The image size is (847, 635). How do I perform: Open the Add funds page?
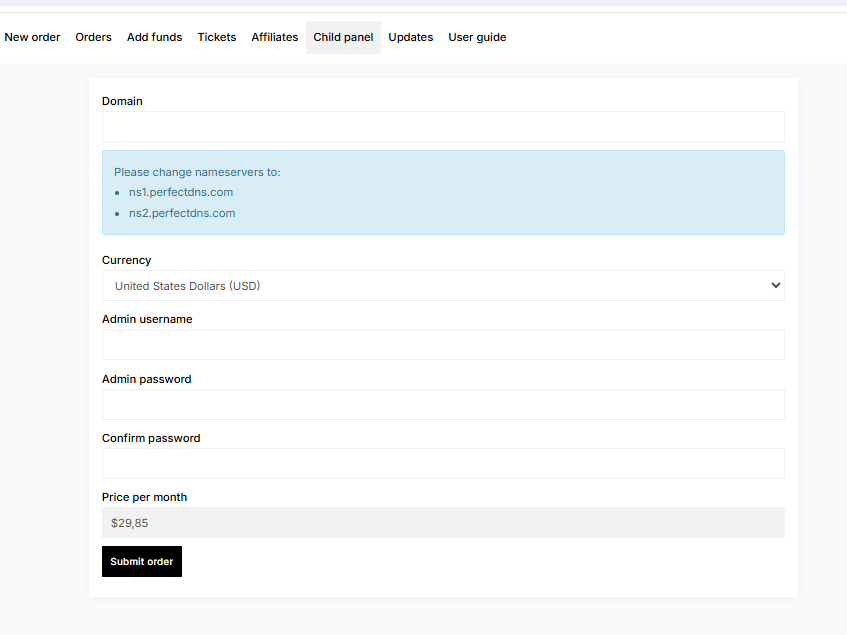point(155,37)
